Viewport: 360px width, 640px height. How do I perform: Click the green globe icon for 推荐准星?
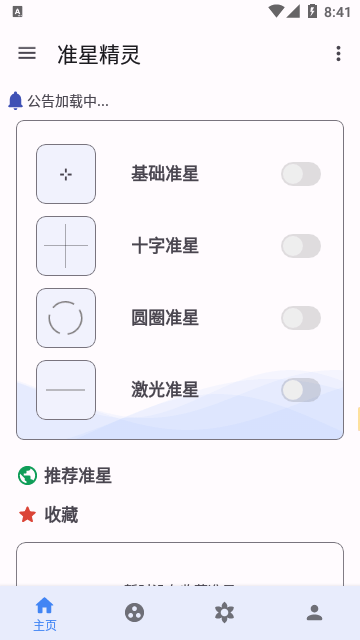27,476
